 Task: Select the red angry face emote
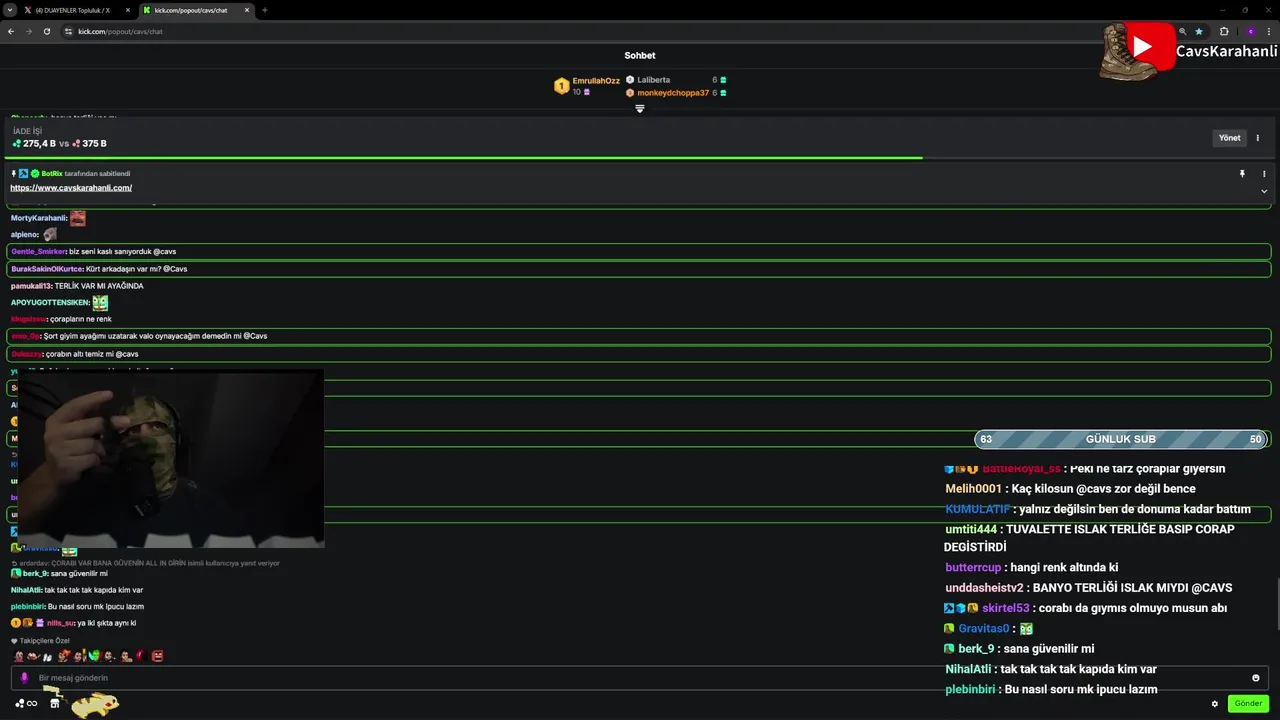pos(157,656)
